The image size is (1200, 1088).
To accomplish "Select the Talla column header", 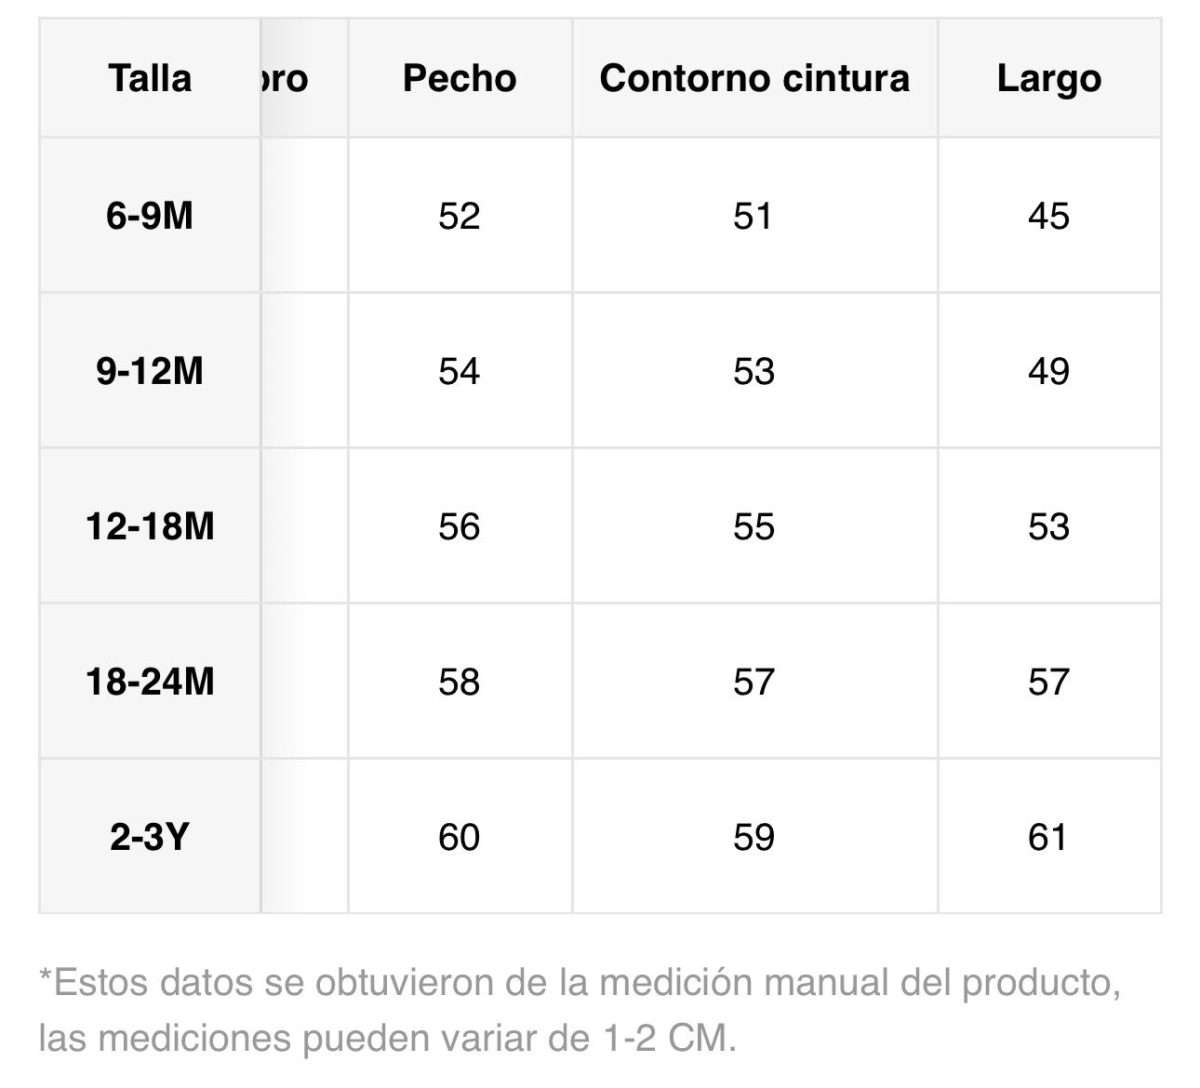I will tap(150, 78).
